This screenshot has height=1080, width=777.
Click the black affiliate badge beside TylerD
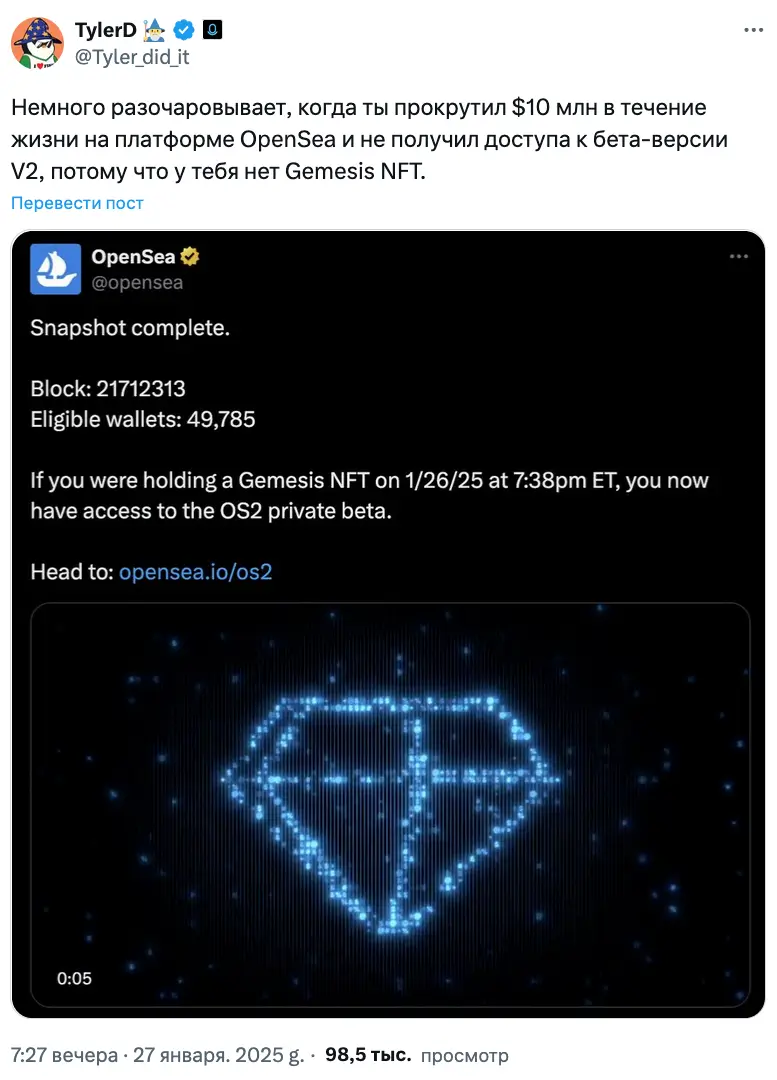click(212, 30)
